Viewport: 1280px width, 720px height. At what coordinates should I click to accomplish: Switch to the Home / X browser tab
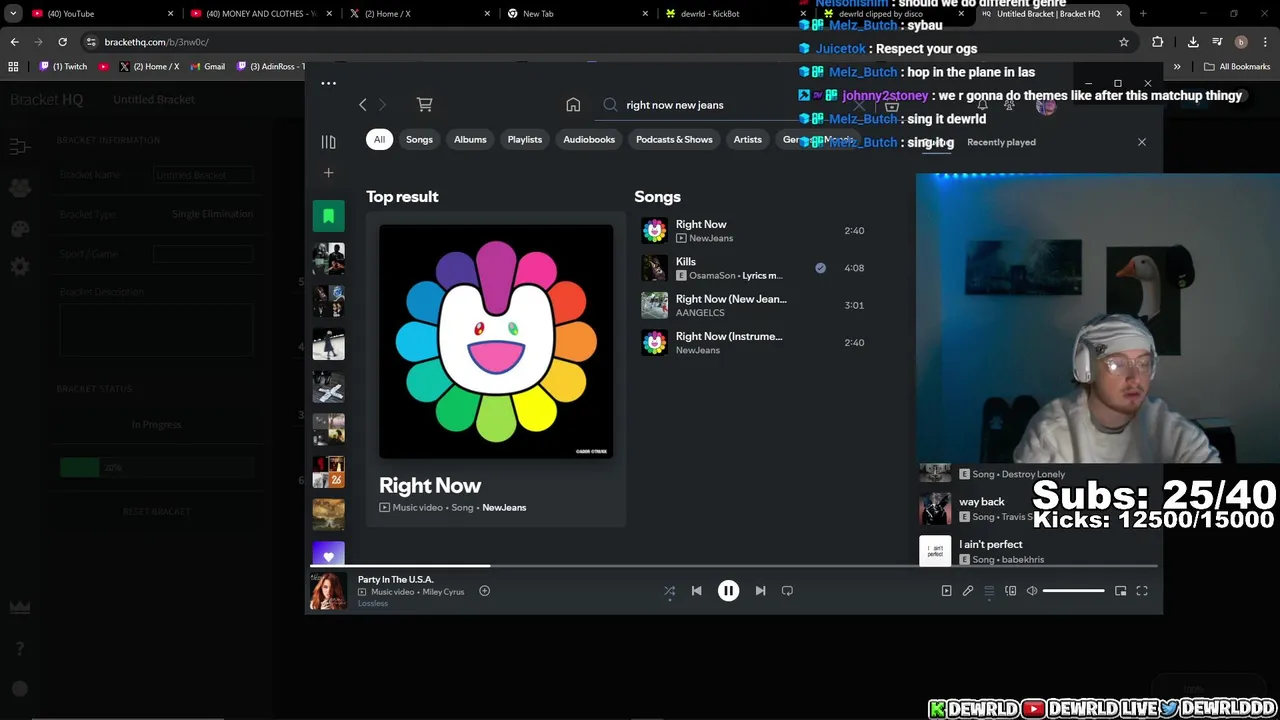[420, 14]
